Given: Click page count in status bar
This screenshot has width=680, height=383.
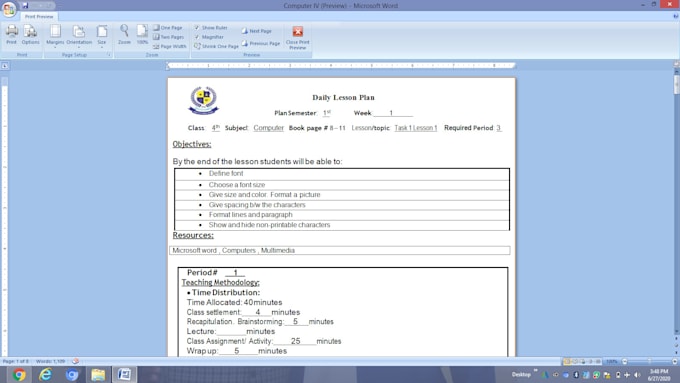Looking at the screenshot, I should (16, 361).
